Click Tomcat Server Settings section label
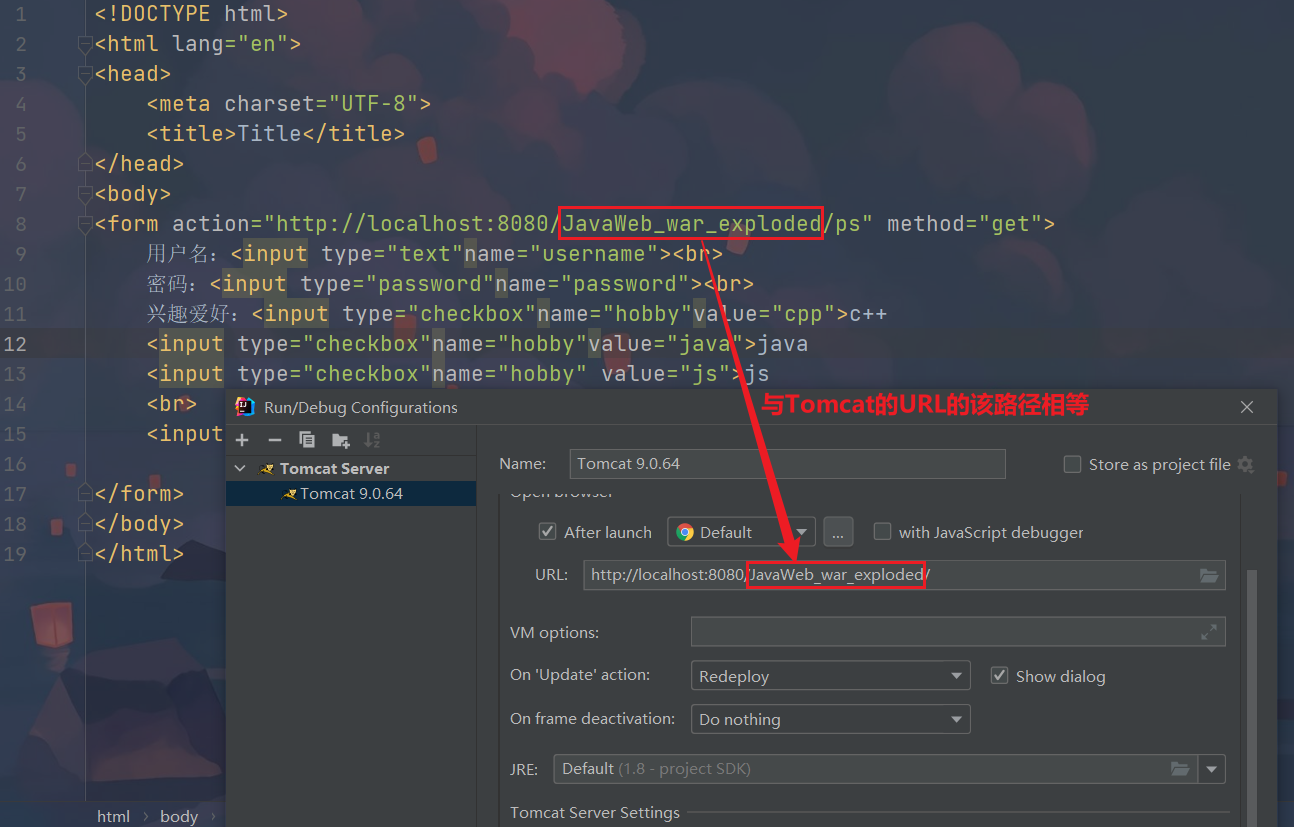This screenshot has height=827, width=1294. [x=595, y=812]
